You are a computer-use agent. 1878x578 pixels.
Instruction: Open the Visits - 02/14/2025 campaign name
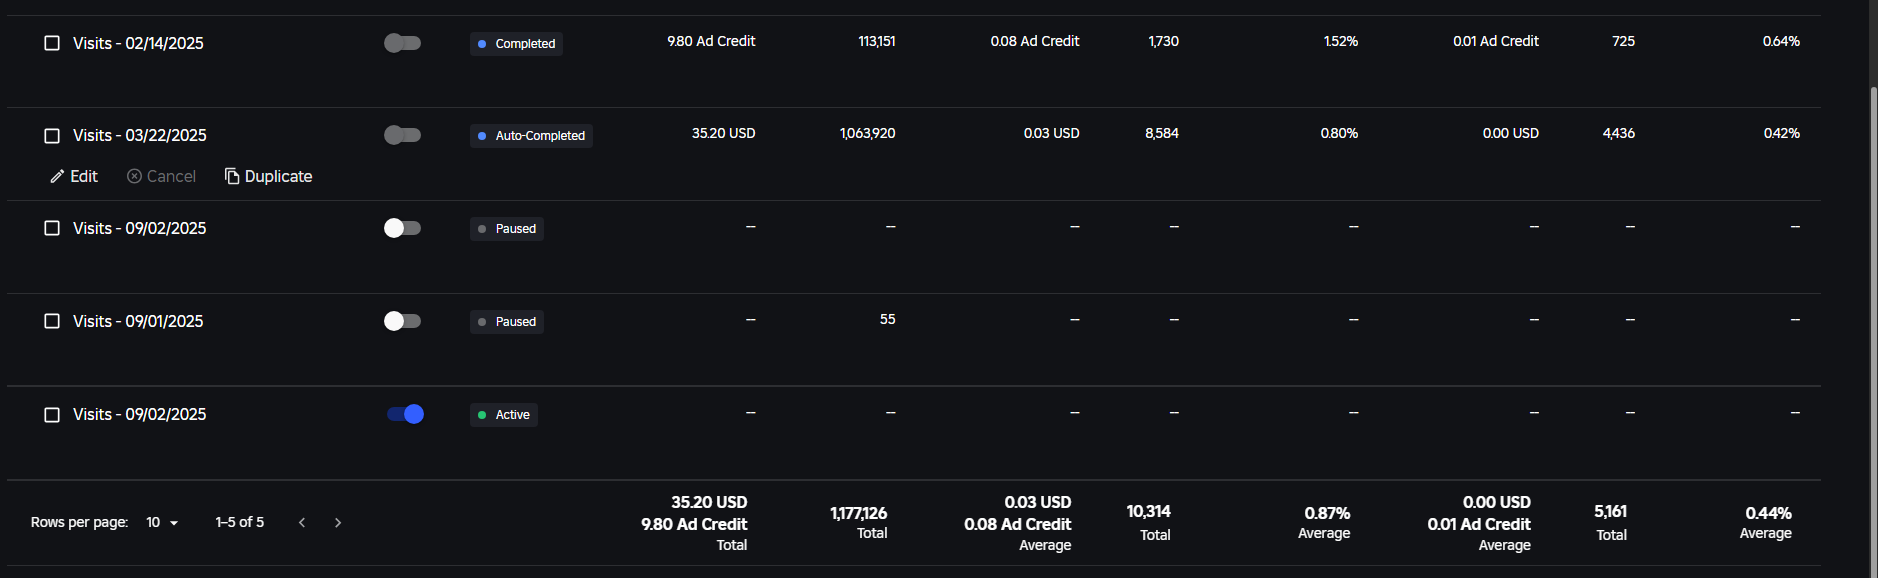138,43
